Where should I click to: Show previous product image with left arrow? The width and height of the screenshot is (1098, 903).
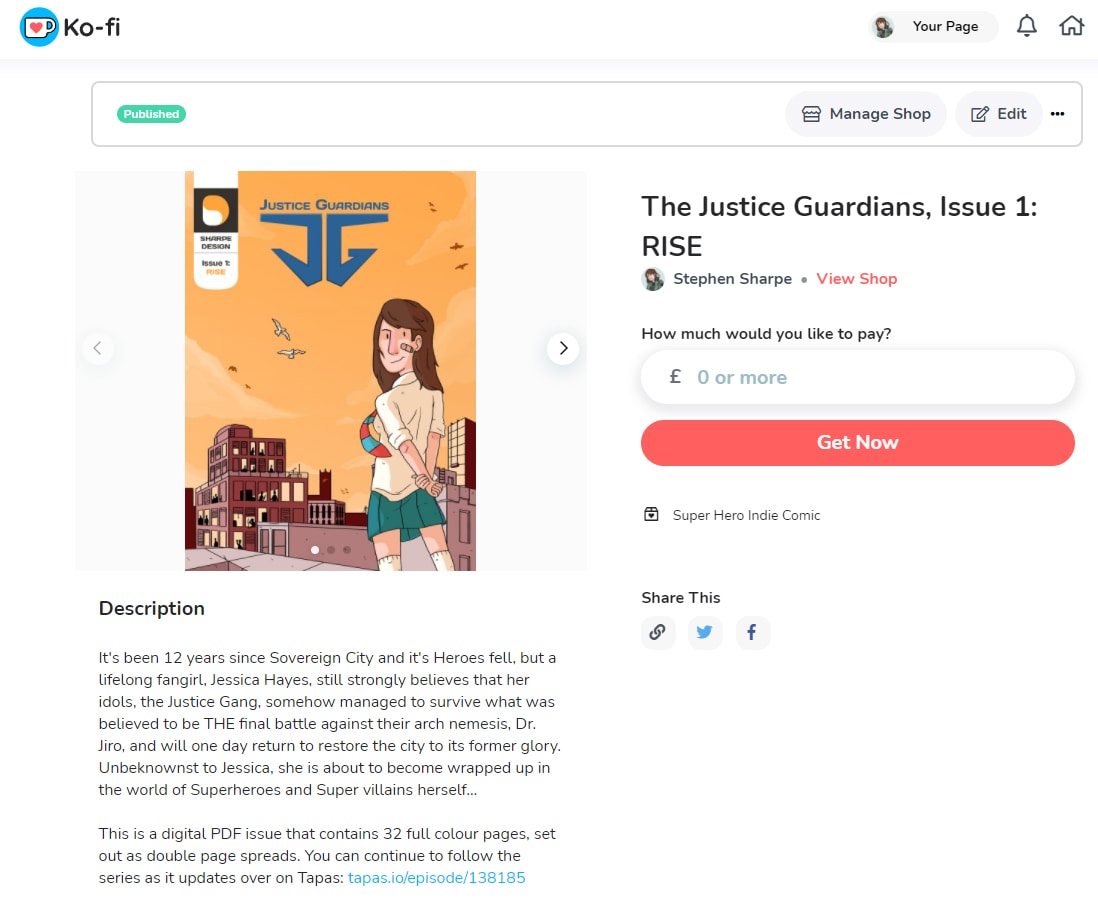pyautogui.click(x=97, y=348)
